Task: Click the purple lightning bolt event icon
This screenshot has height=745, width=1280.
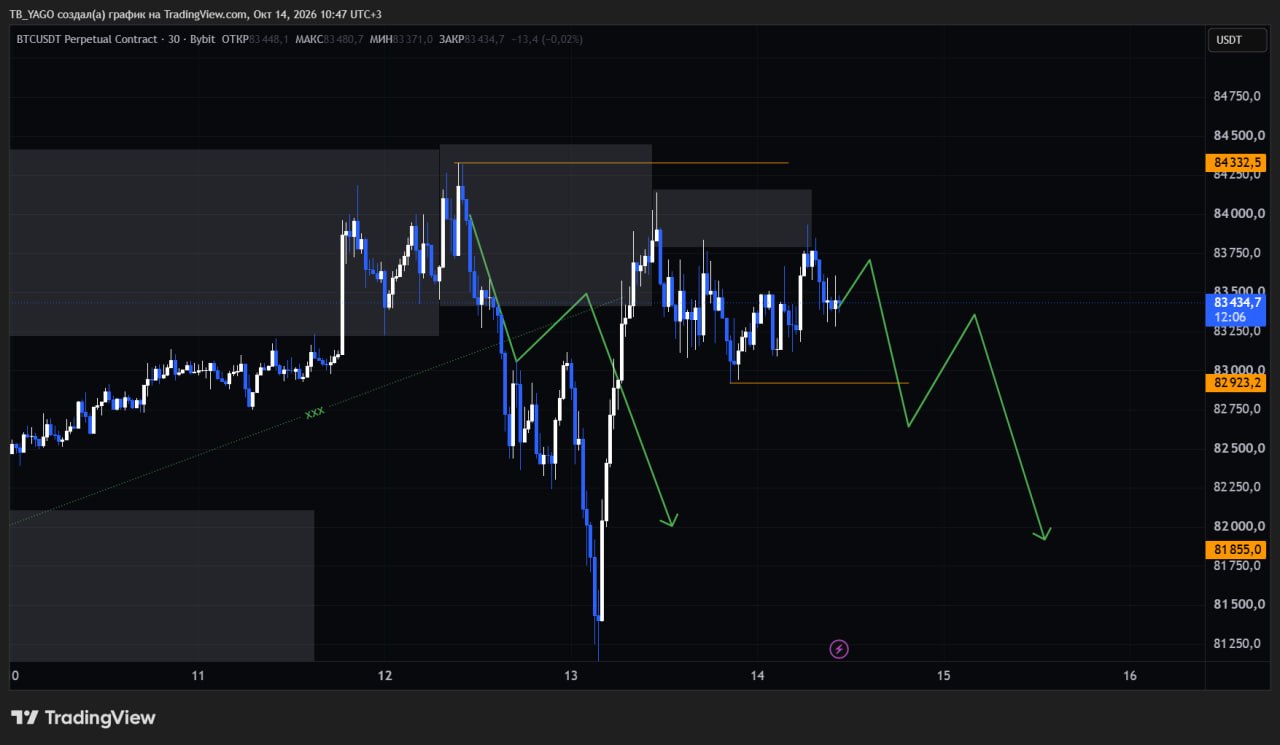Action: (x=840, y=650)
